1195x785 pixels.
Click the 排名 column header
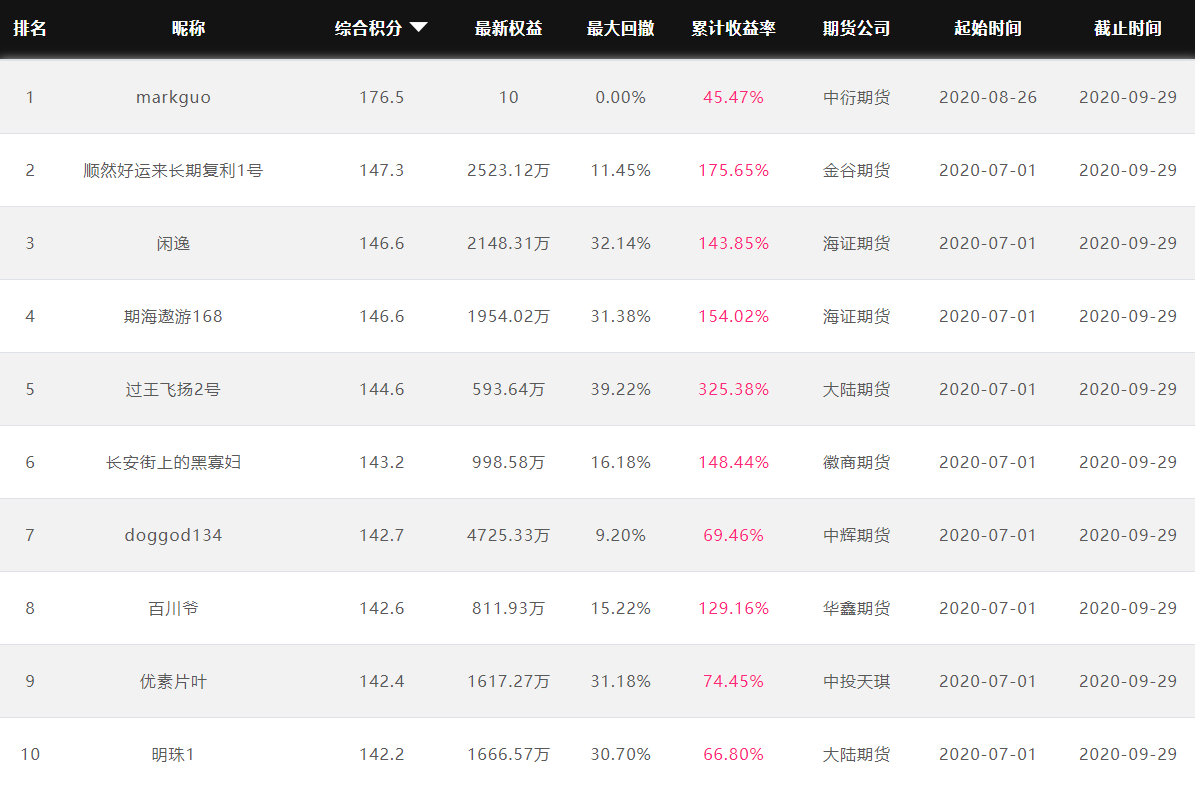pos(30,28)
